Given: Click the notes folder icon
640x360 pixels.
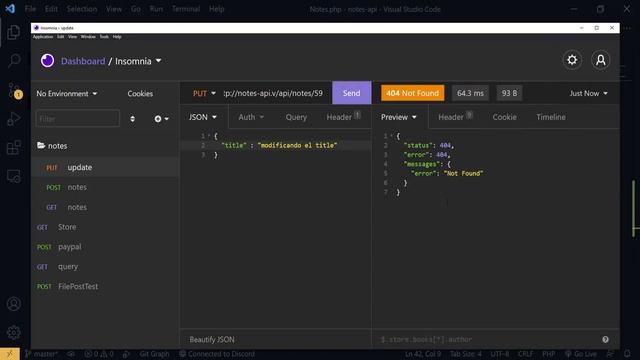Looking at the screenshot, I should [x=41, y=145].
